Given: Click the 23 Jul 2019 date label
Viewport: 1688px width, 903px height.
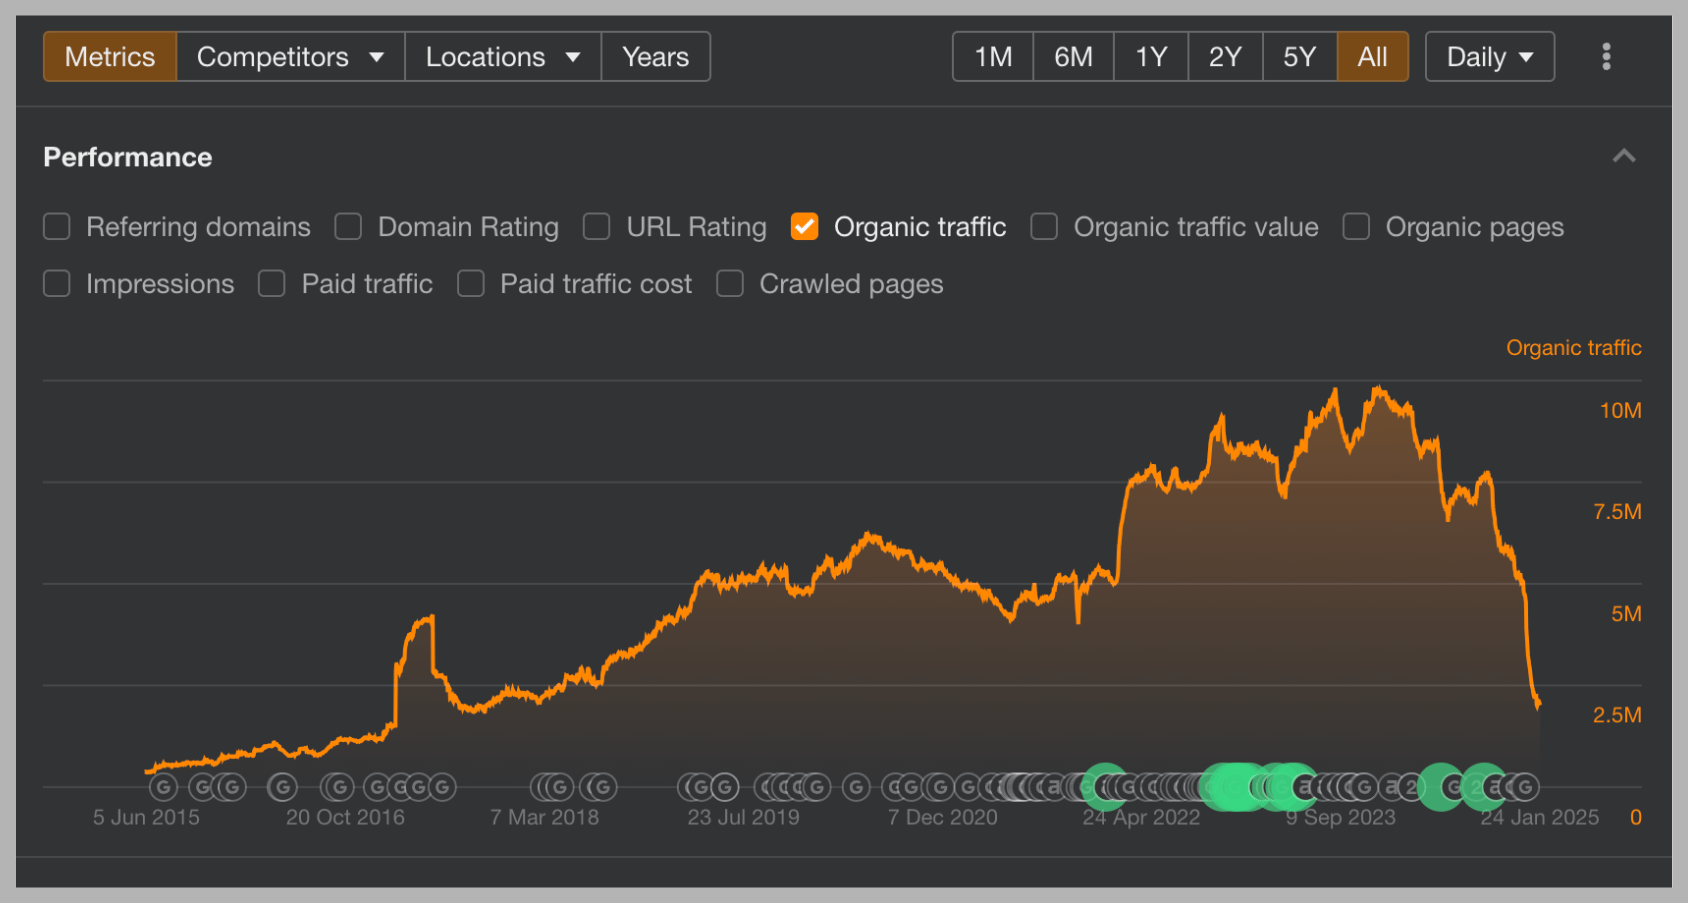Looking at the screenshot, I should (743, 817).
